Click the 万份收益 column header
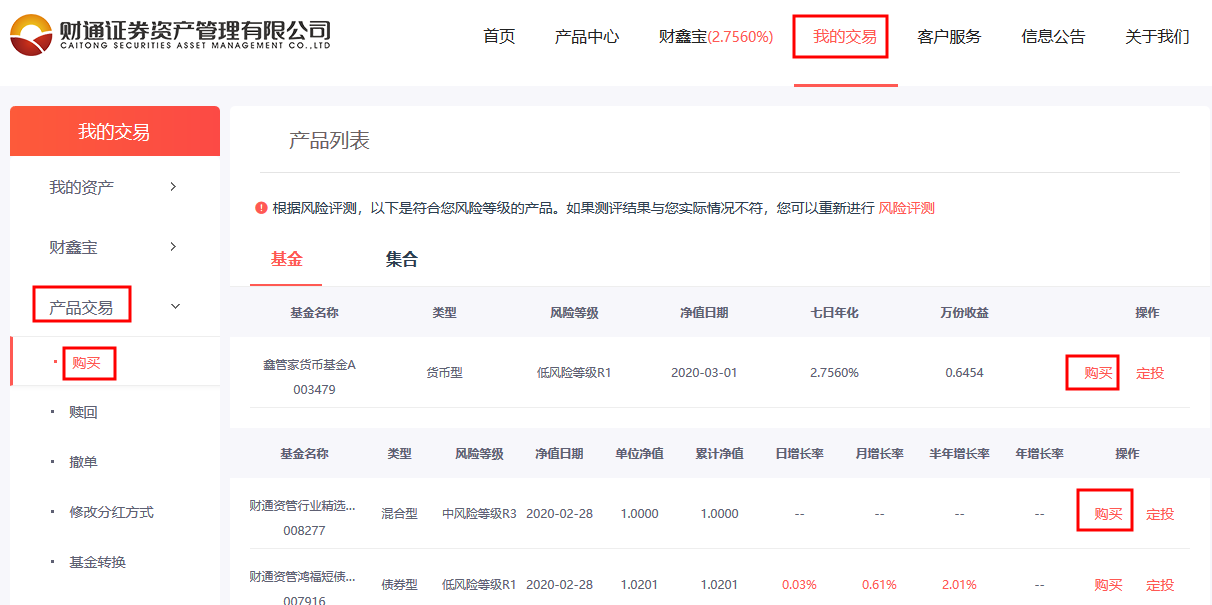The image size is (1212, 605). (964, 313)
